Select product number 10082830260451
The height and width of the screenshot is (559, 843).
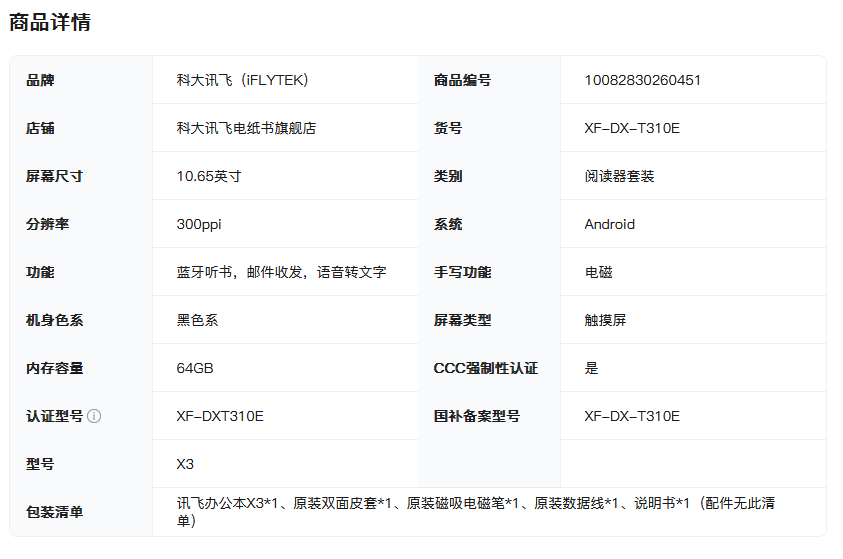coord(642,80)
